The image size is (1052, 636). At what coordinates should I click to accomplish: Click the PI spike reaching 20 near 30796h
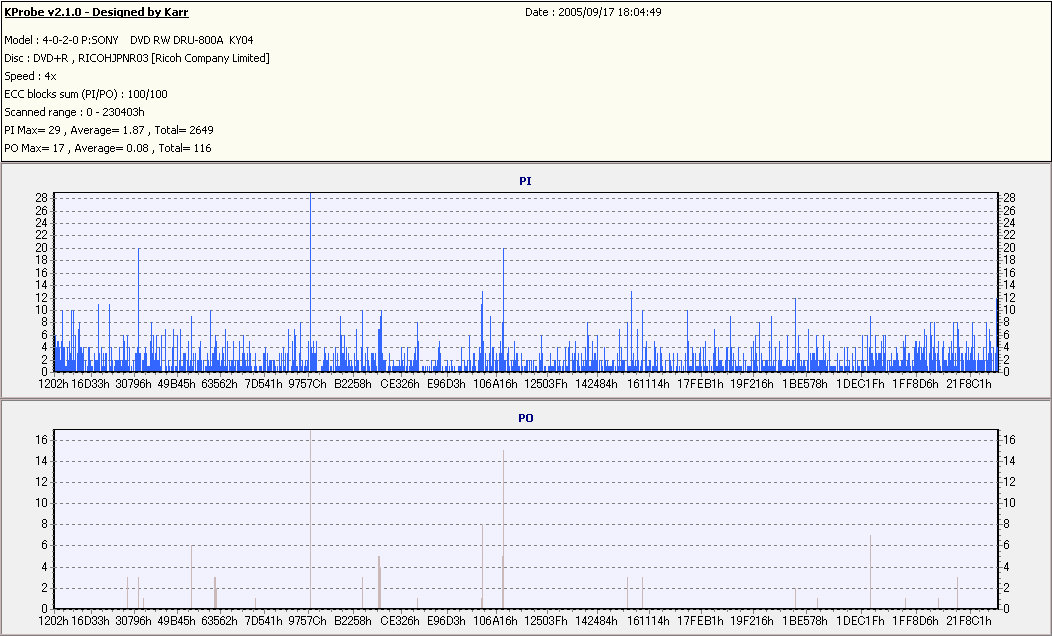pyautogui.click(x=138, y=309)
